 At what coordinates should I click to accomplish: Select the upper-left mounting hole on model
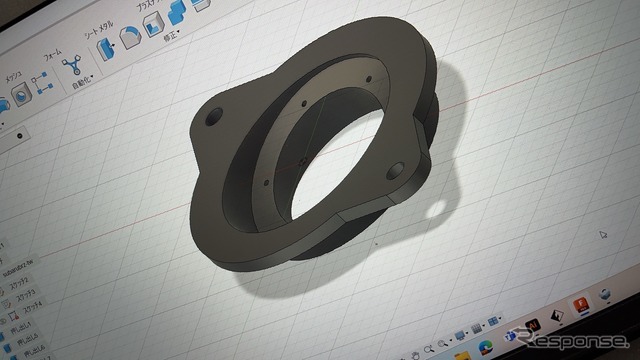[x=214, y=117]
